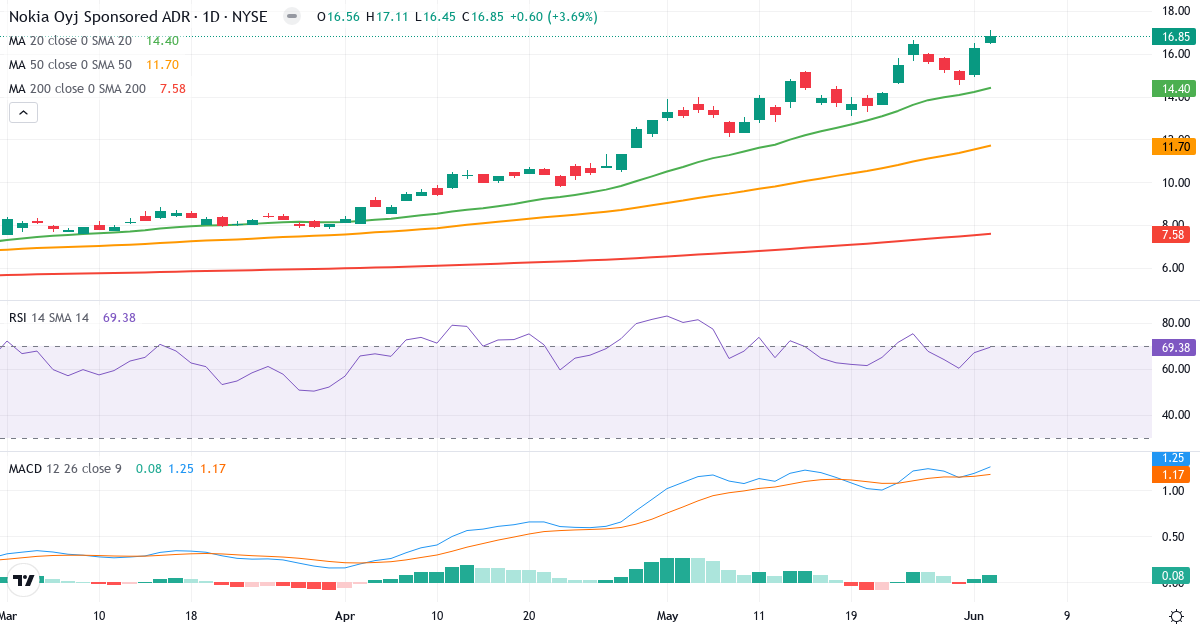This screenshot has height=630, width=1200.
Task: Click the 10.00 price axis label
Action: (1174, 182)
